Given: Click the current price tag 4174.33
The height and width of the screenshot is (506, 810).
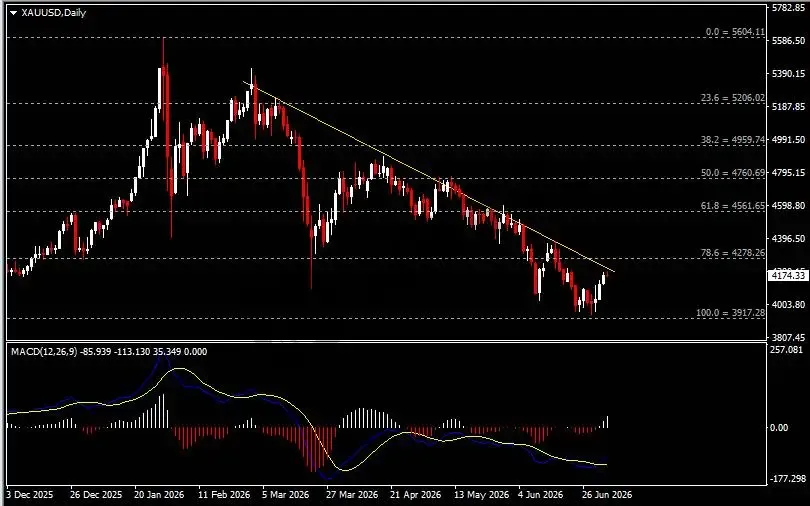Looking at the screenshot, I should point(788,276).
